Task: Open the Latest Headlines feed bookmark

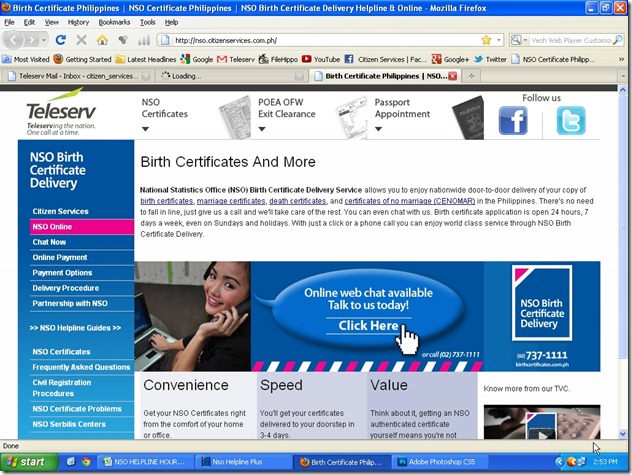Action: pyautogui.click(x=146, y=59)
